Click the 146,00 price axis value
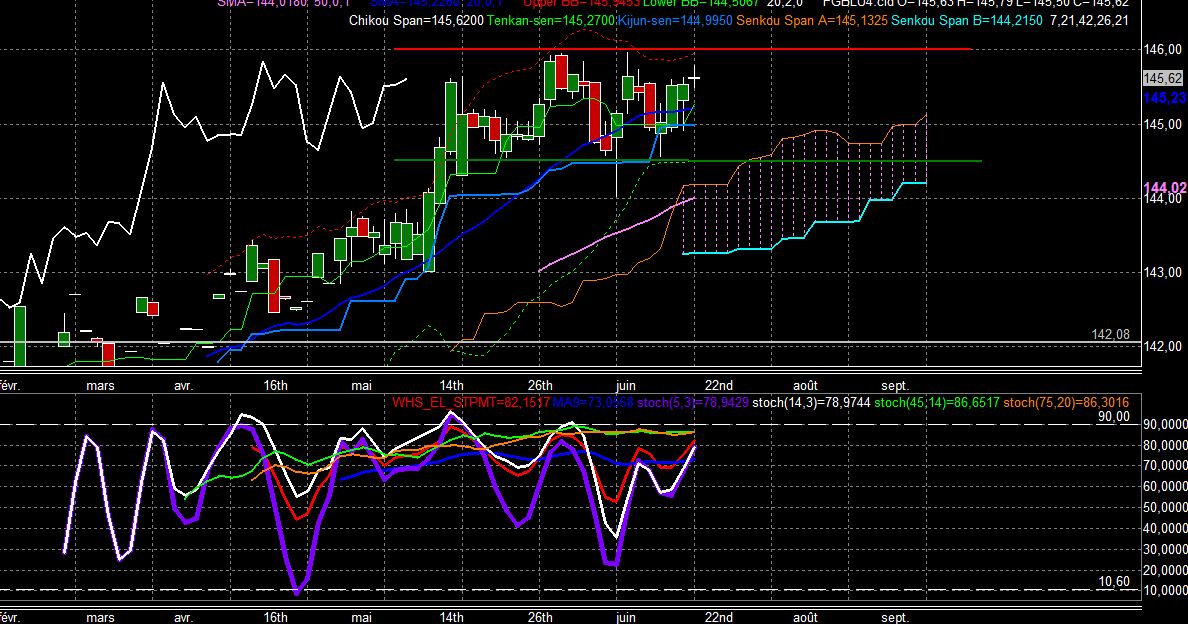The width and height of the screenshot is (1188, 624). click(x=1163, y=49)
